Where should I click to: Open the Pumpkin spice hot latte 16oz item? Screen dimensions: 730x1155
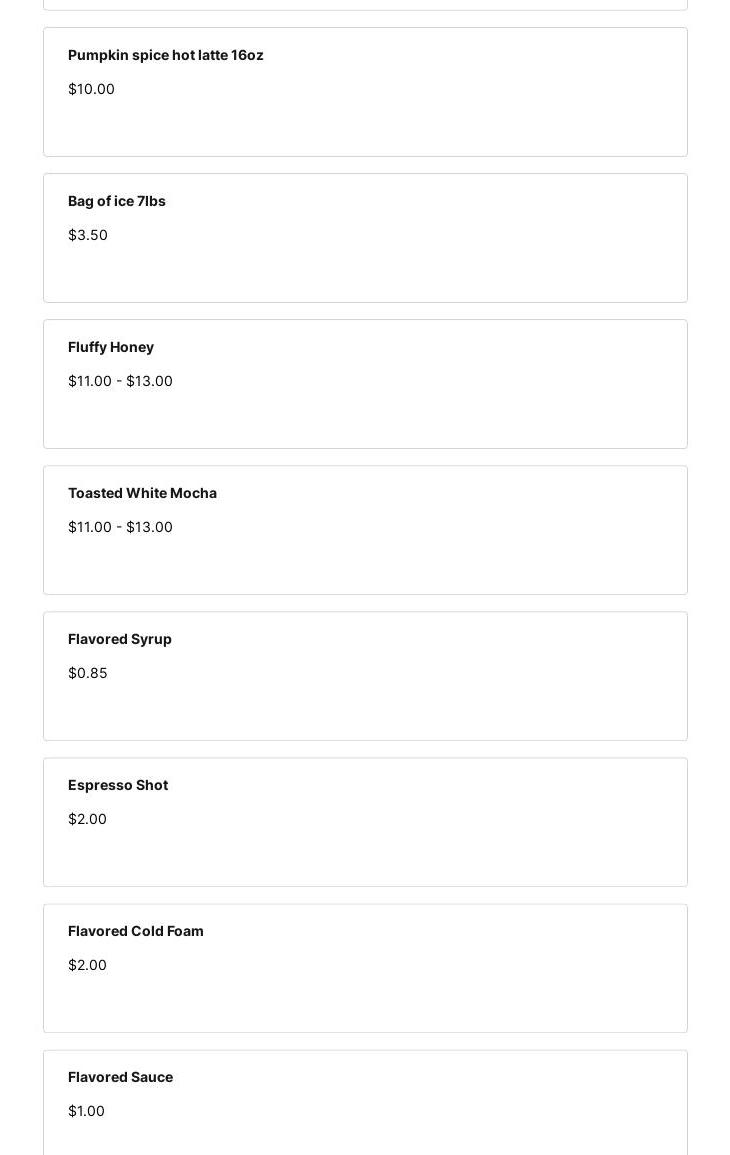point(166,55)
